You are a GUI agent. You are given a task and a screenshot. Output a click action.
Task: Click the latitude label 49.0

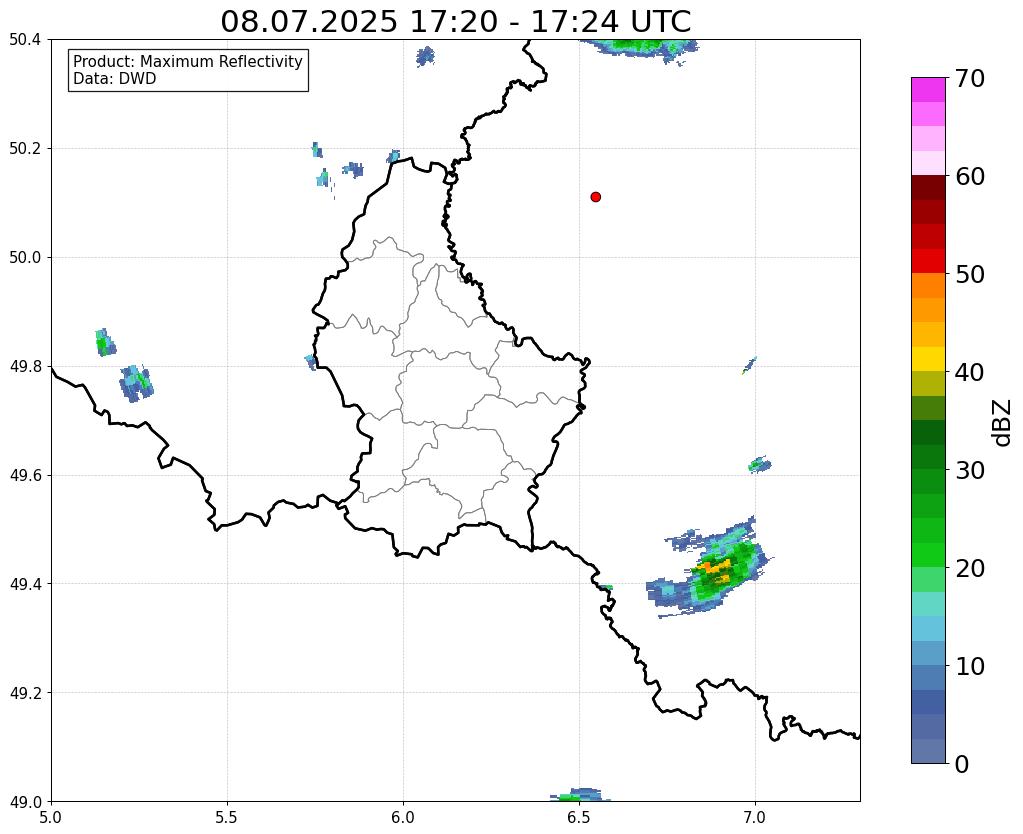coord(25,802)
